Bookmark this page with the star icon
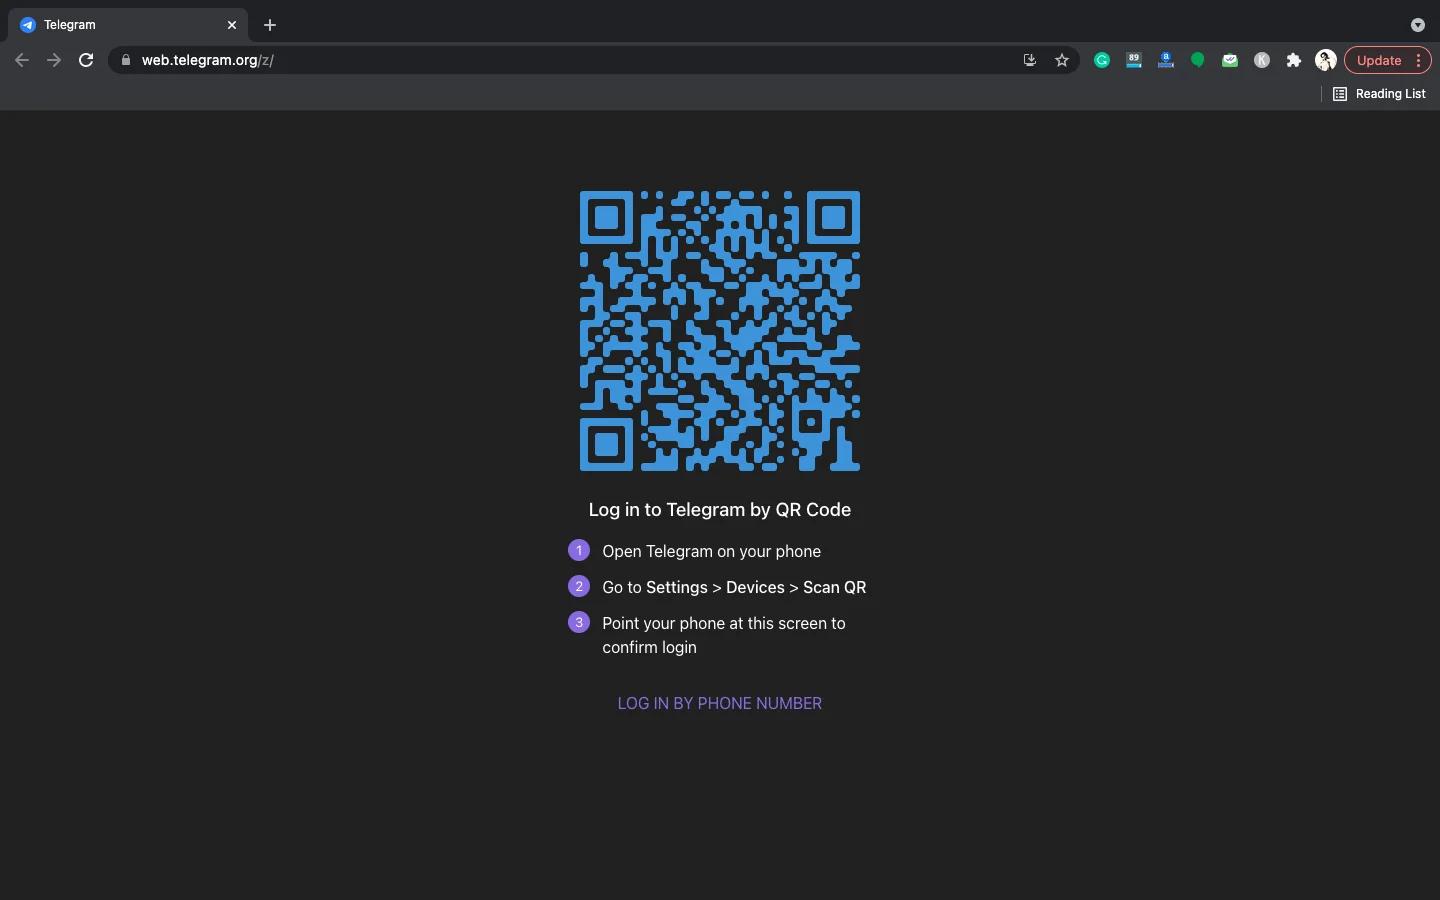Viewport: 1440px width, 900px height. tap(1062, 60)
